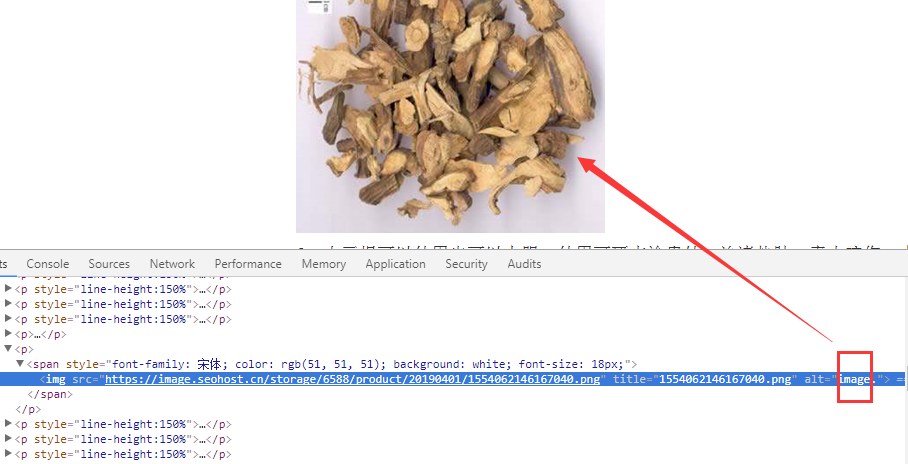Expand line-height paragraph just below closing </p>
Screen dimensions: 908x464
click(8, 424)
